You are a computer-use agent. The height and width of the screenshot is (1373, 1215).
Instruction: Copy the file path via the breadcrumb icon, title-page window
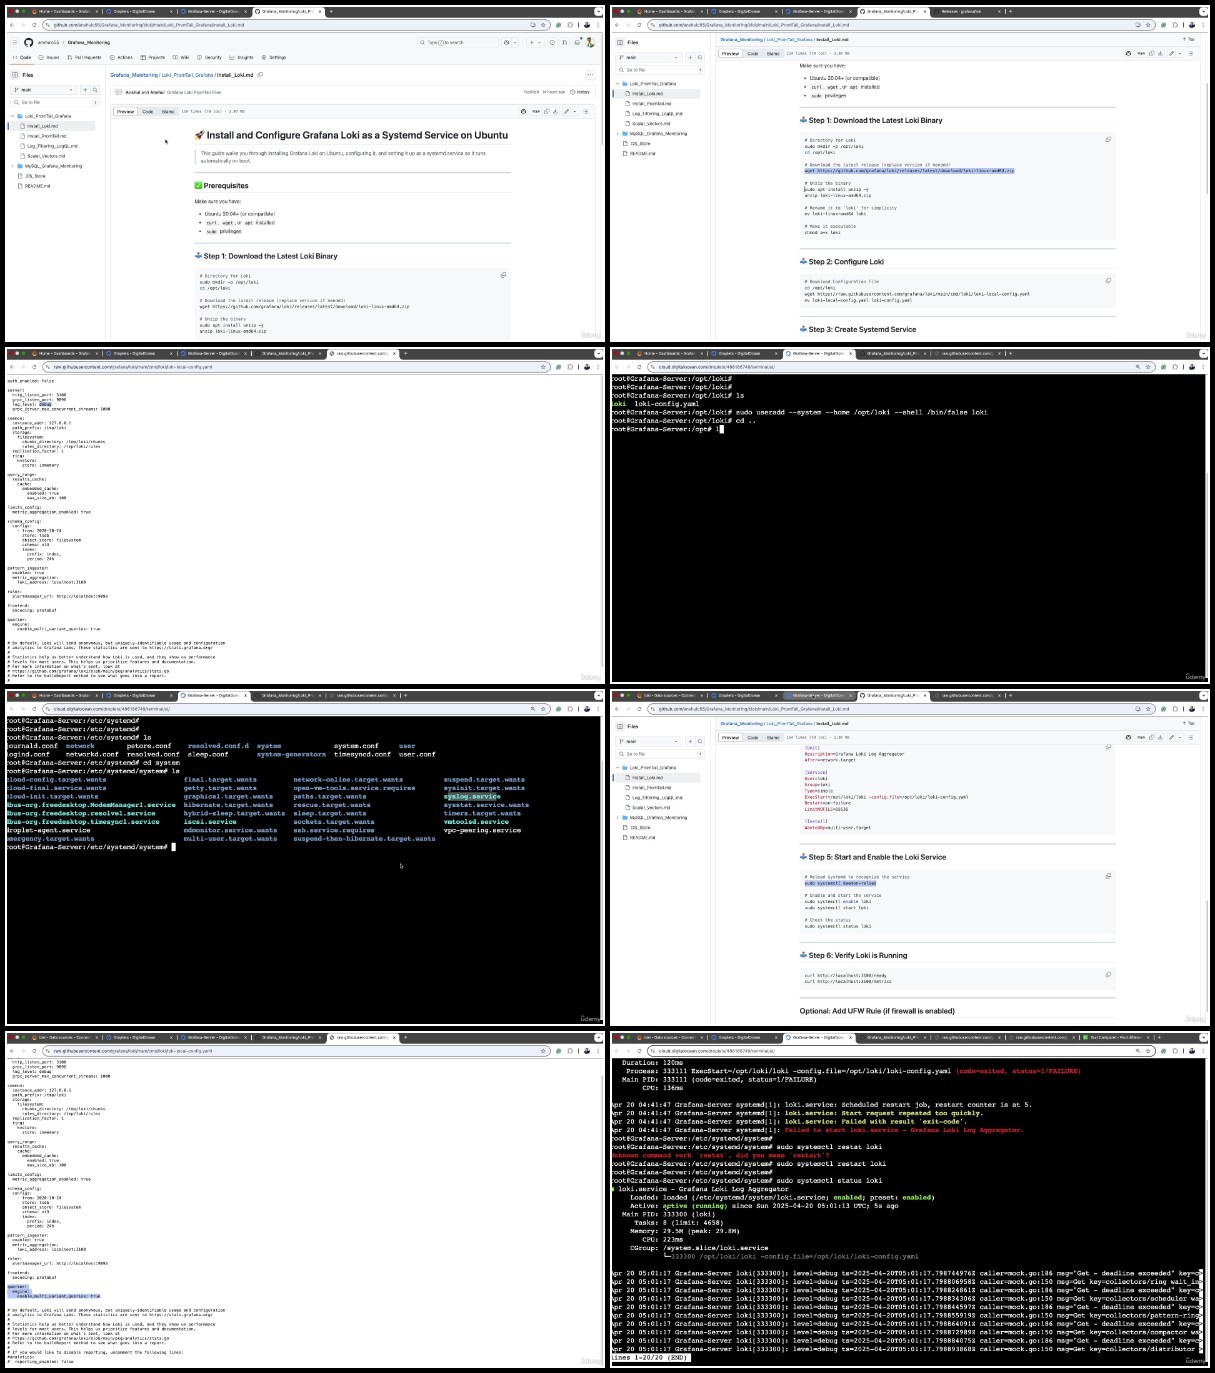(x=260, y=75)
